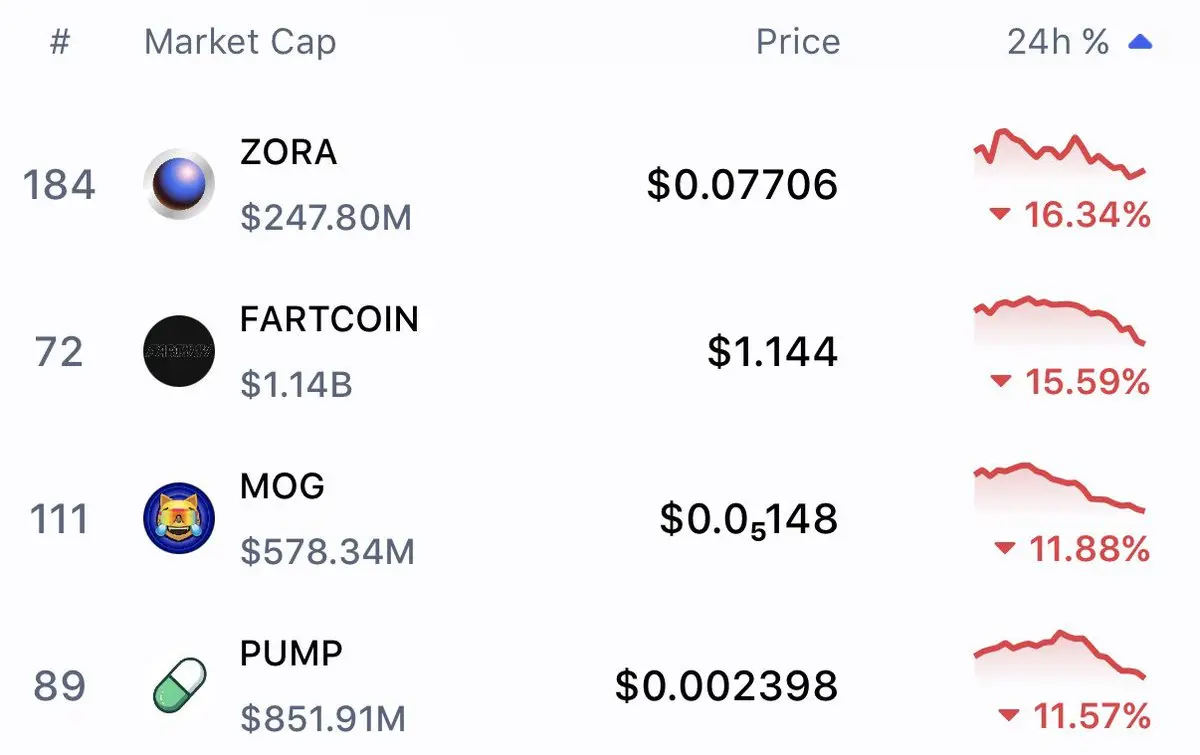The height and width of the screenshot is (755, 1200).
Task: Open the green PUMP pill icon
Action: (x=179, y=686)
